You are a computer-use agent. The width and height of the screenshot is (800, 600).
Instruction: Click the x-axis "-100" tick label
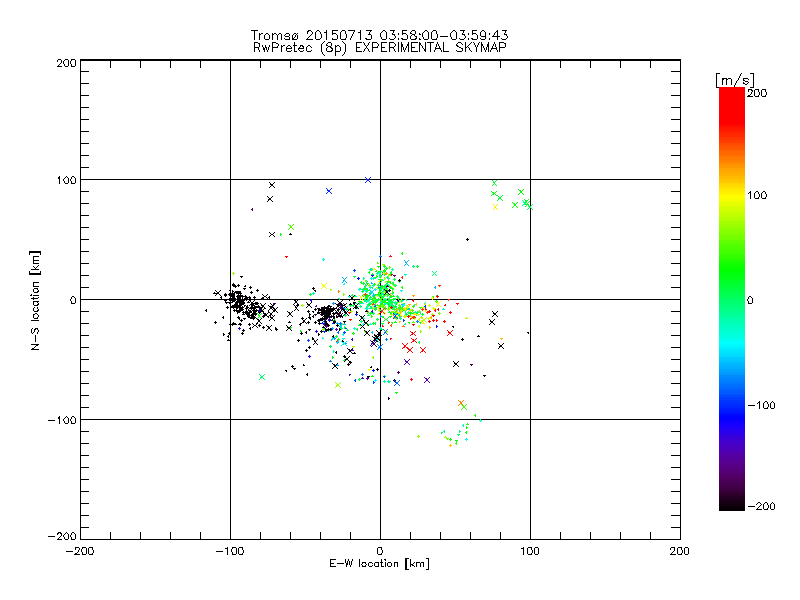(x=230, y=551)
